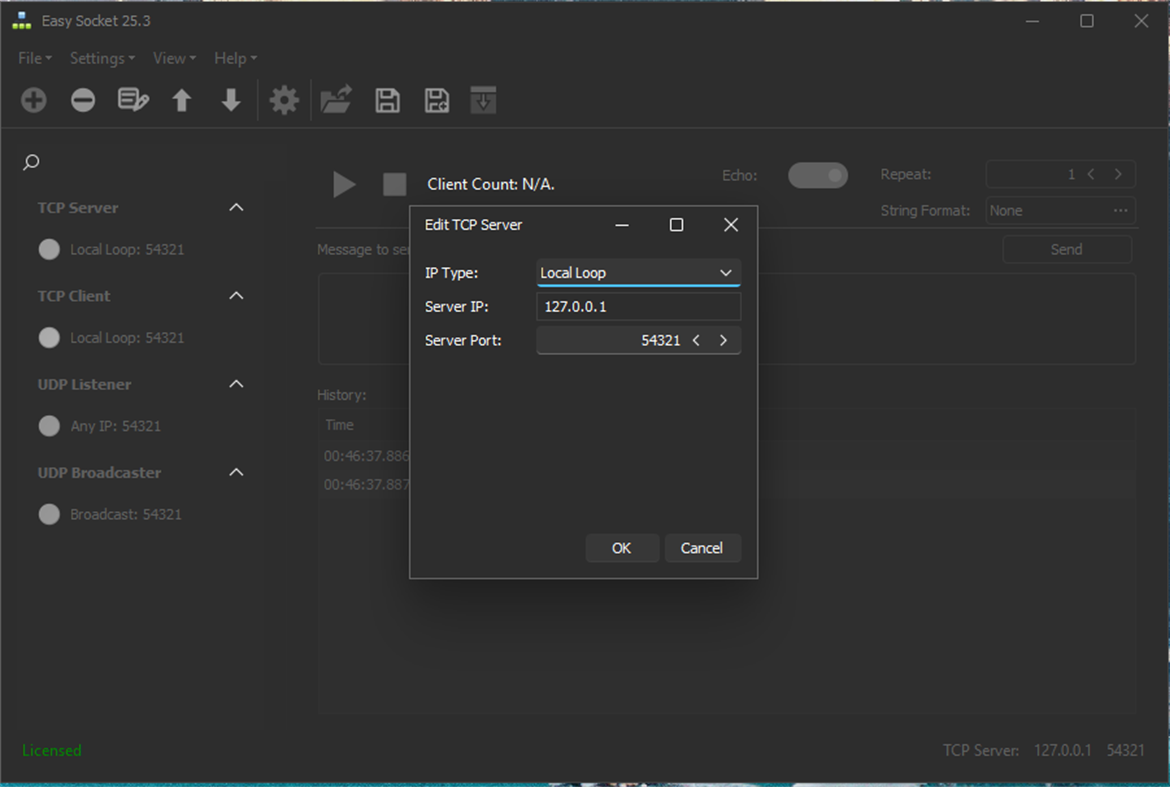Decrease Server Port value

click(696, 340)
